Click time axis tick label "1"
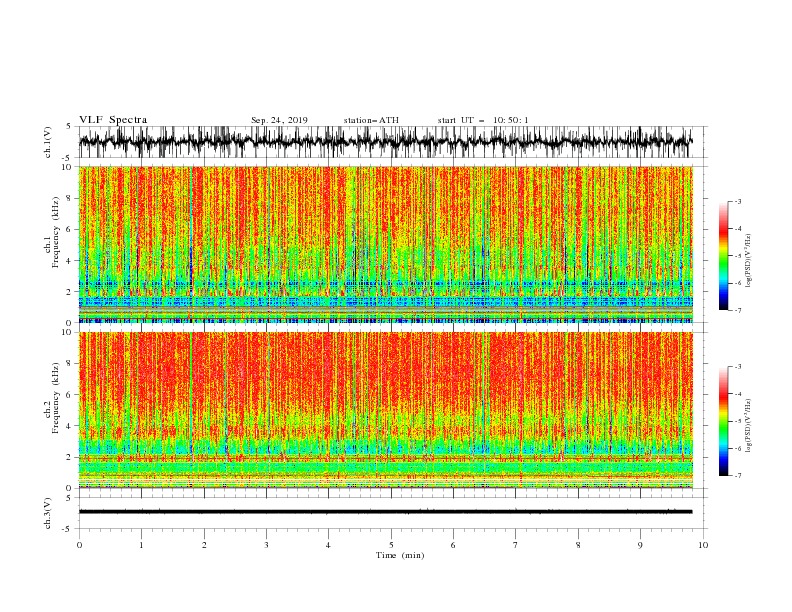The height and width of the screenshot is (612, 792). tap(141, 545)
